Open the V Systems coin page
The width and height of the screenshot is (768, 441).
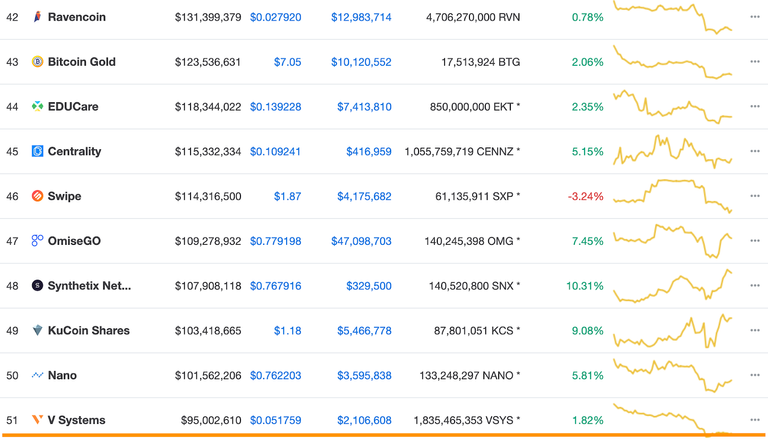click(76, 420)
